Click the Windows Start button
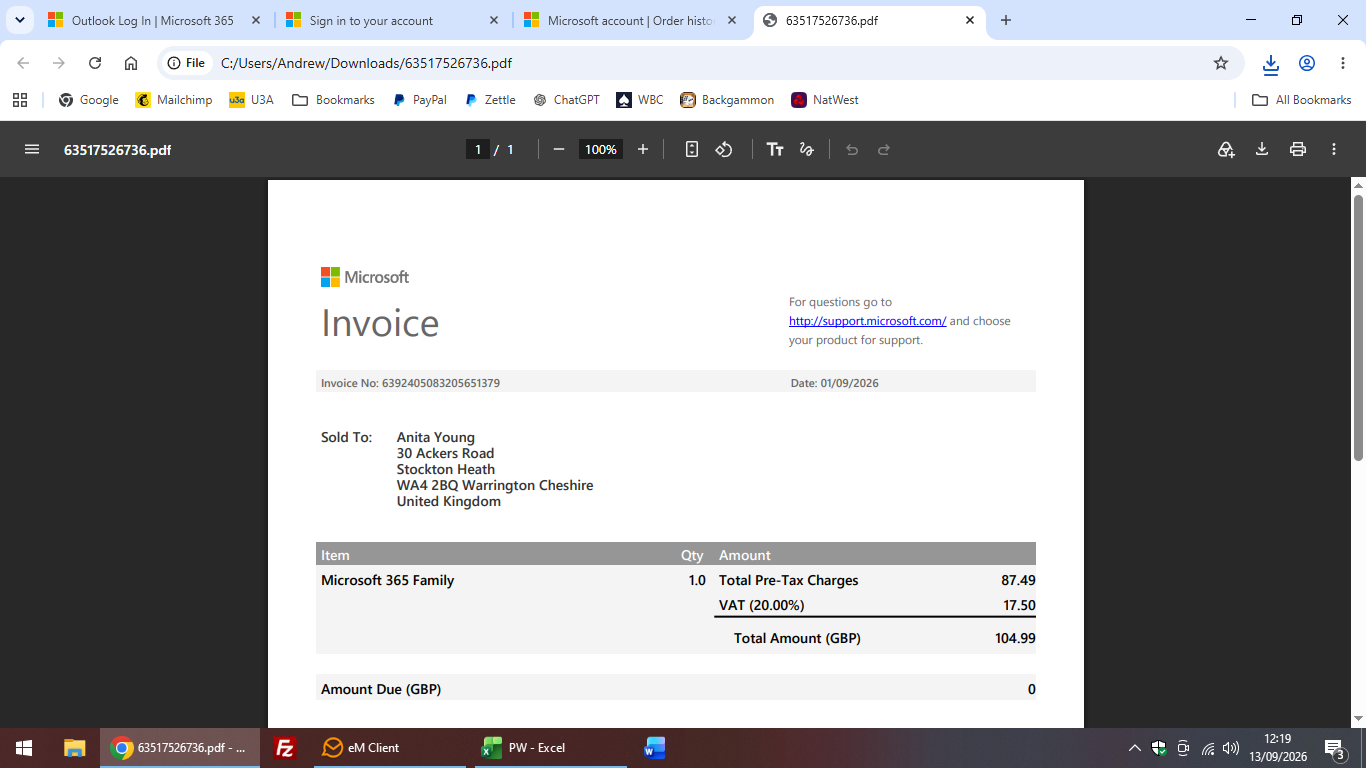 point(24,748)
